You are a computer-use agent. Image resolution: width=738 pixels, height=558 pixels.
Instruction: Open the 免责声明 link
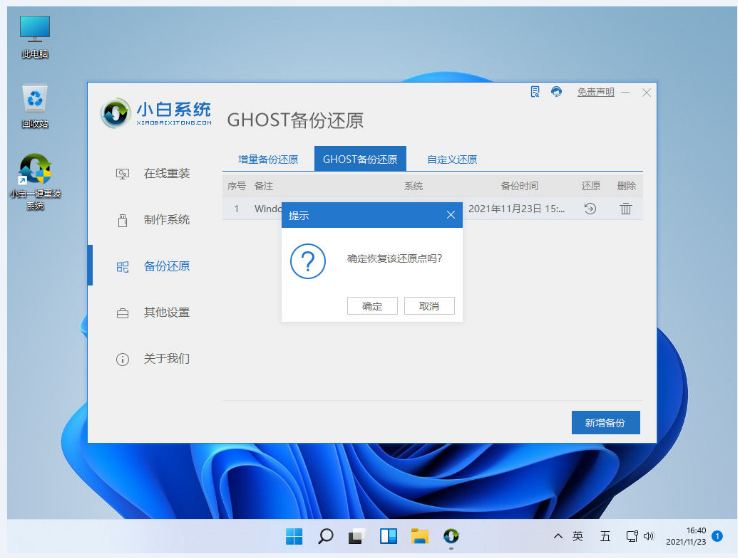[x=596, y=92]
